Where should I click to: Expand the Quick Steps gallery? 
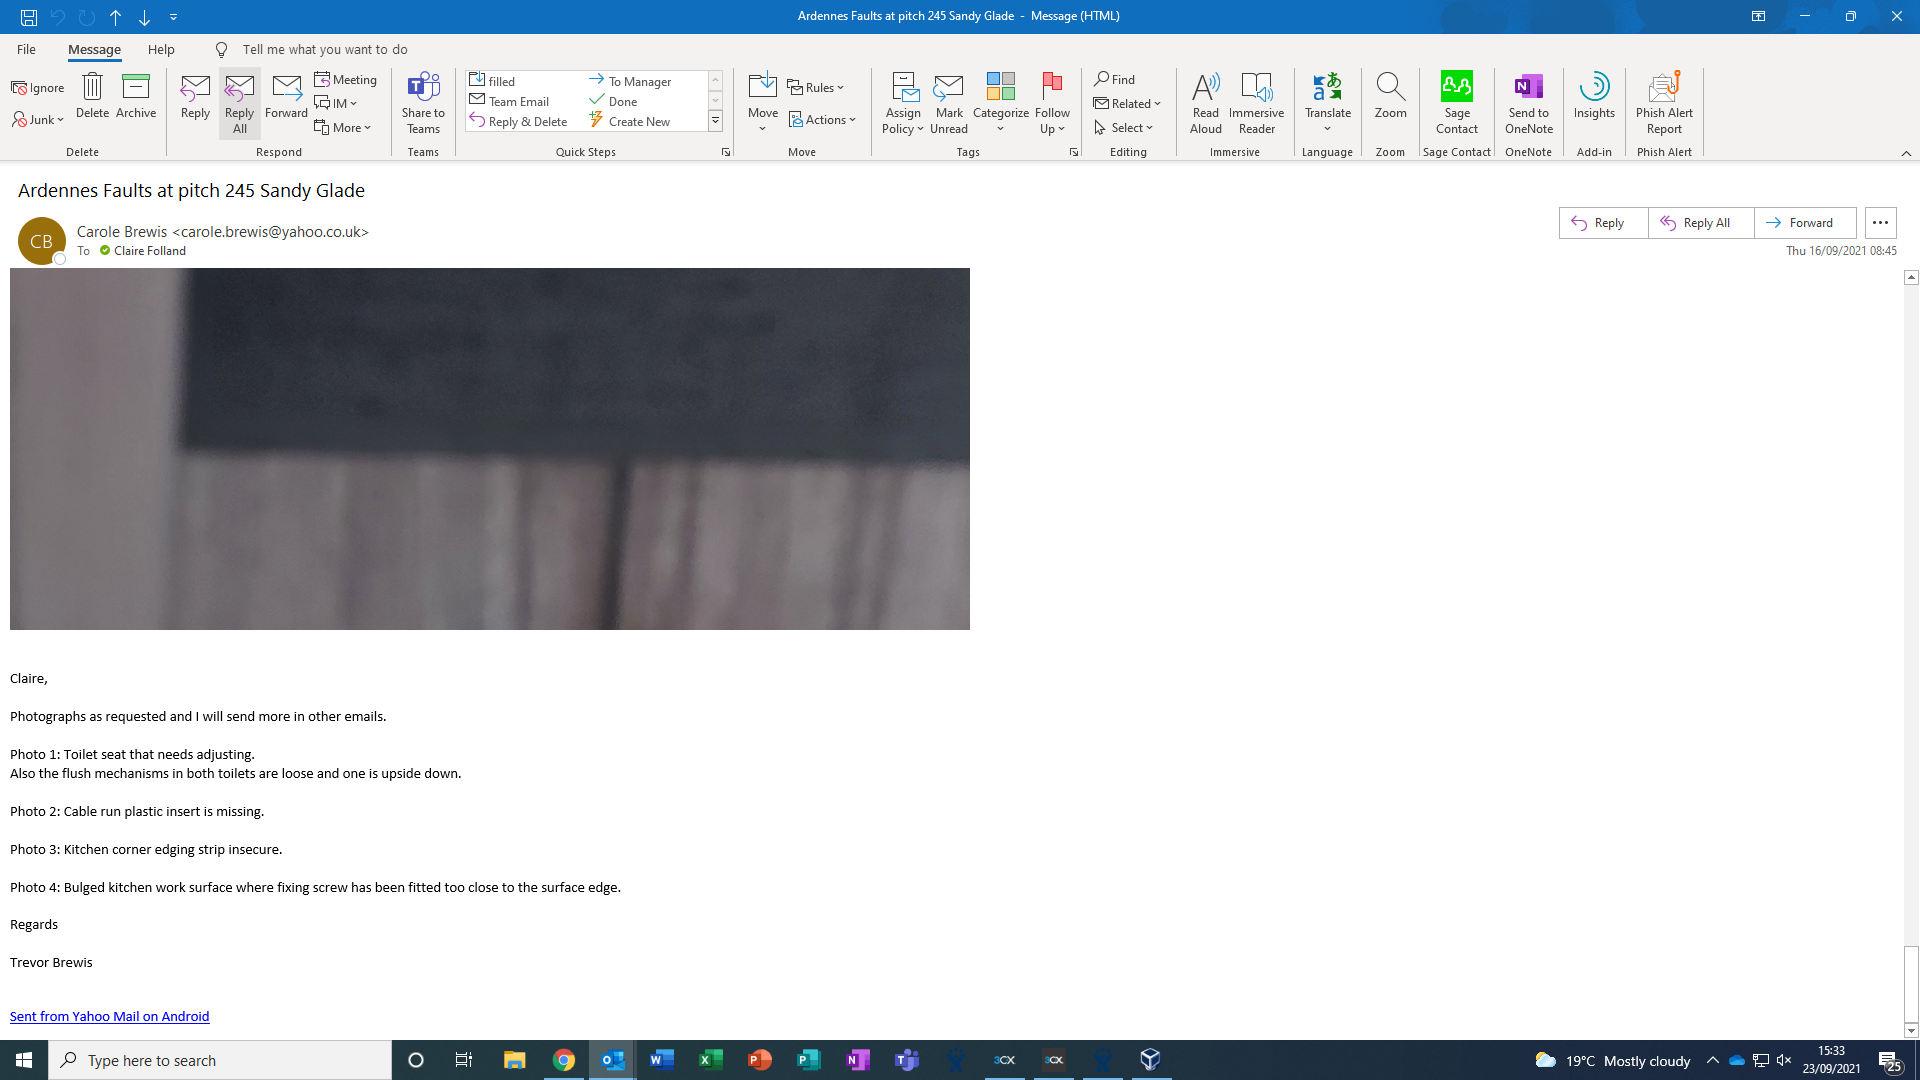tap(716, 121)
